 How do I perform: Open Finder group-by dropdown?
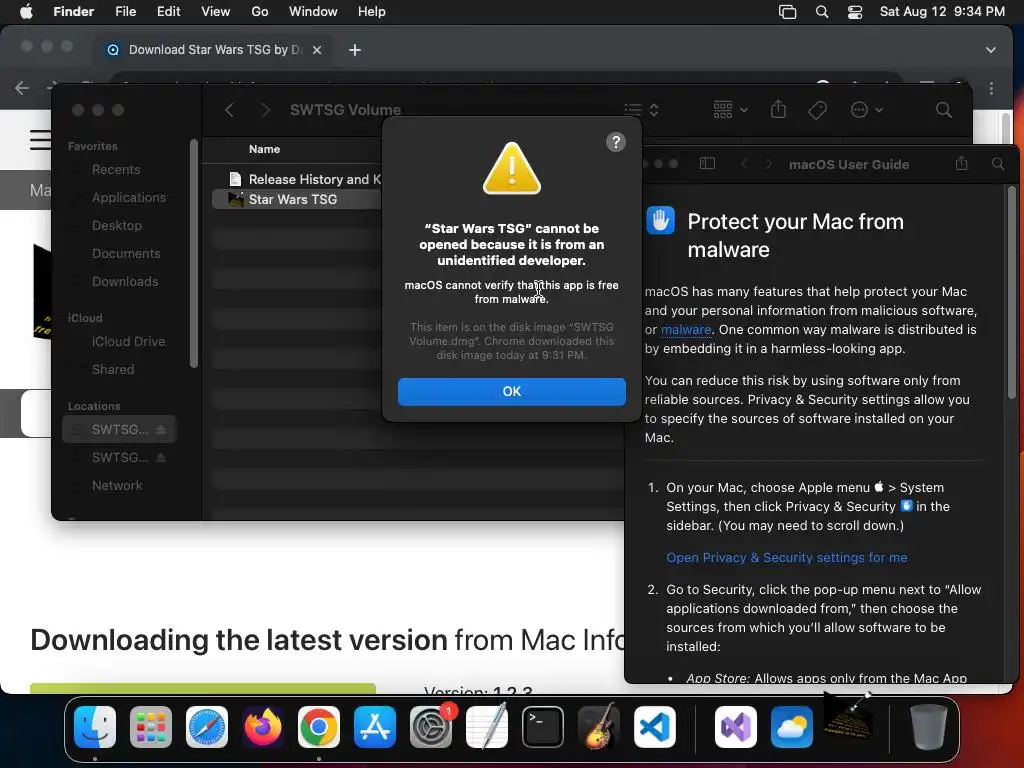pyautogui.click(x=730, y=110)
